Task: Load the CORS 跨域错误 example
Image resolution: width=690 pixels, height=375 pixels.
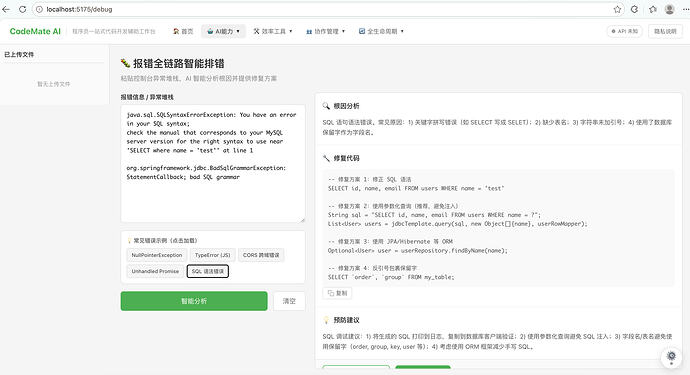Action: [261, 255]
